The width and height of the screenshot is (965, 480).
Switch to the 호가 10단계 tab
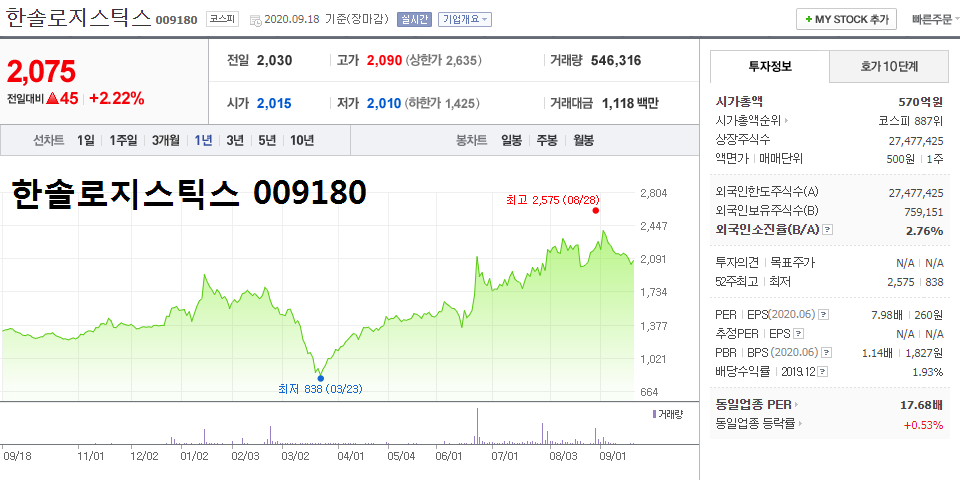click(x=889, y=66)
